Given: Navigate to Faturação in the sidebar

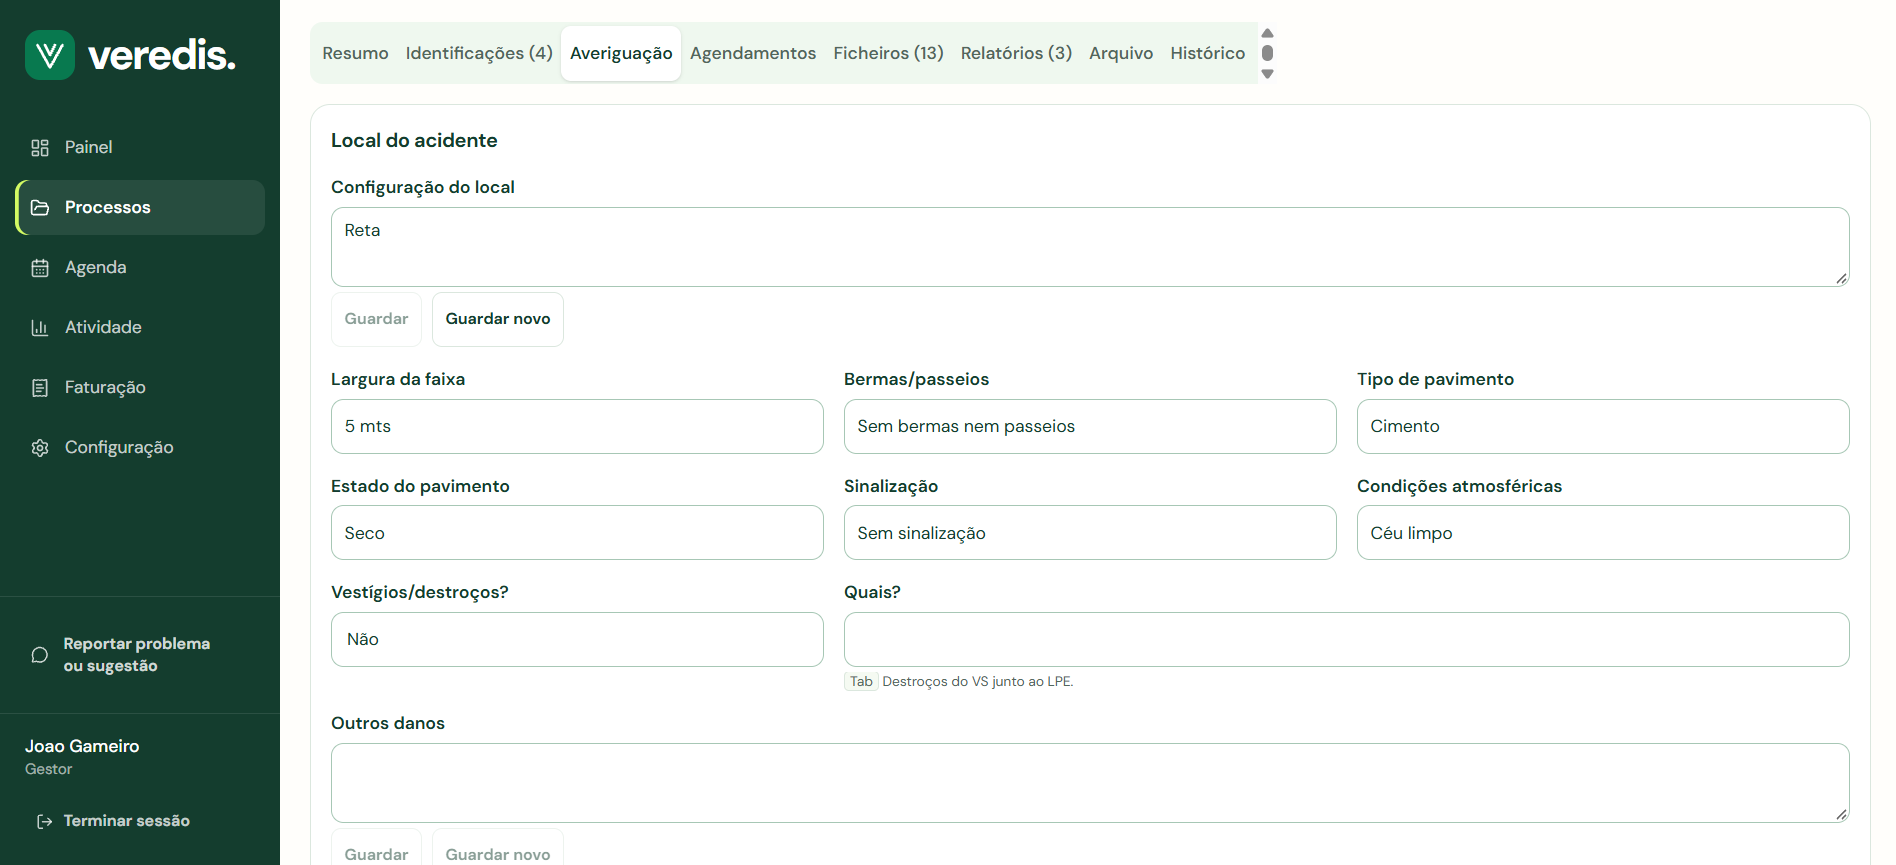Looking at the screenshot, I should (x=140, y=388).
